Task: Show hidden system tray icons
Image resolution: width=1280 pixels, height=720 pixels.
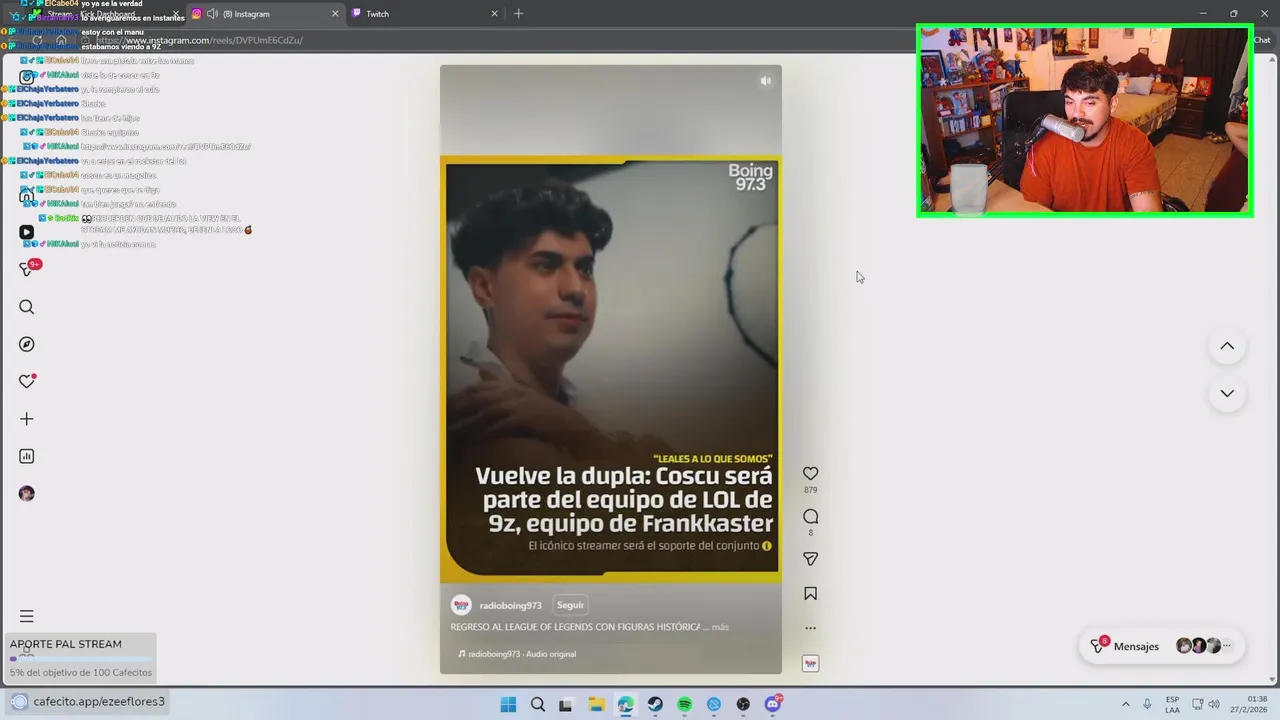Action: click(x=1126, y=704)
